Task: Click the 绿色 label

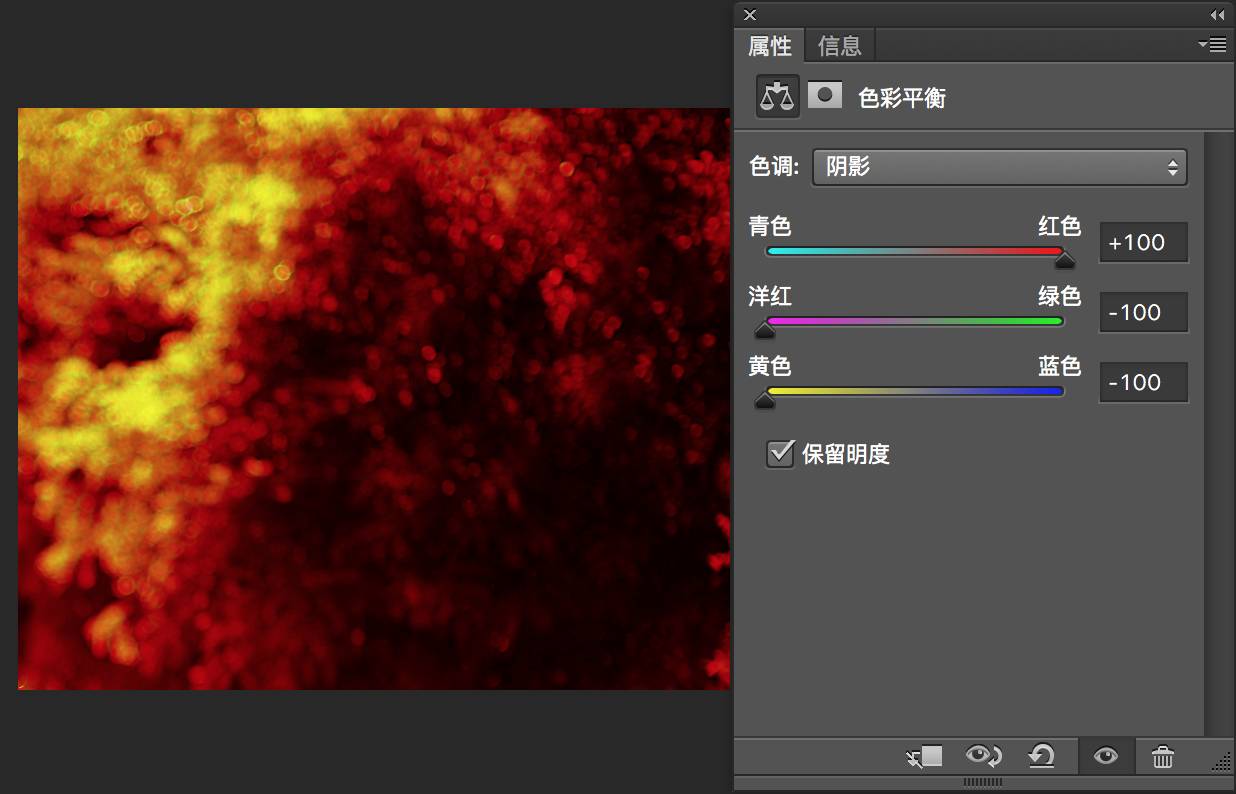Action: pos(1060,296)
